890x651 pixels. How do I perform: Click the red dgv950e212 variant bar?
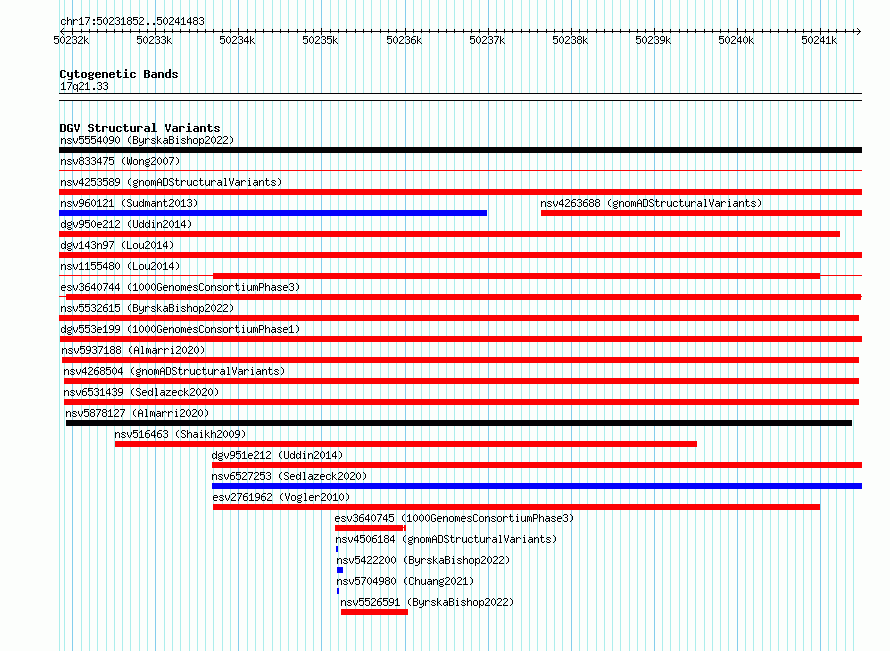(450, 234)
